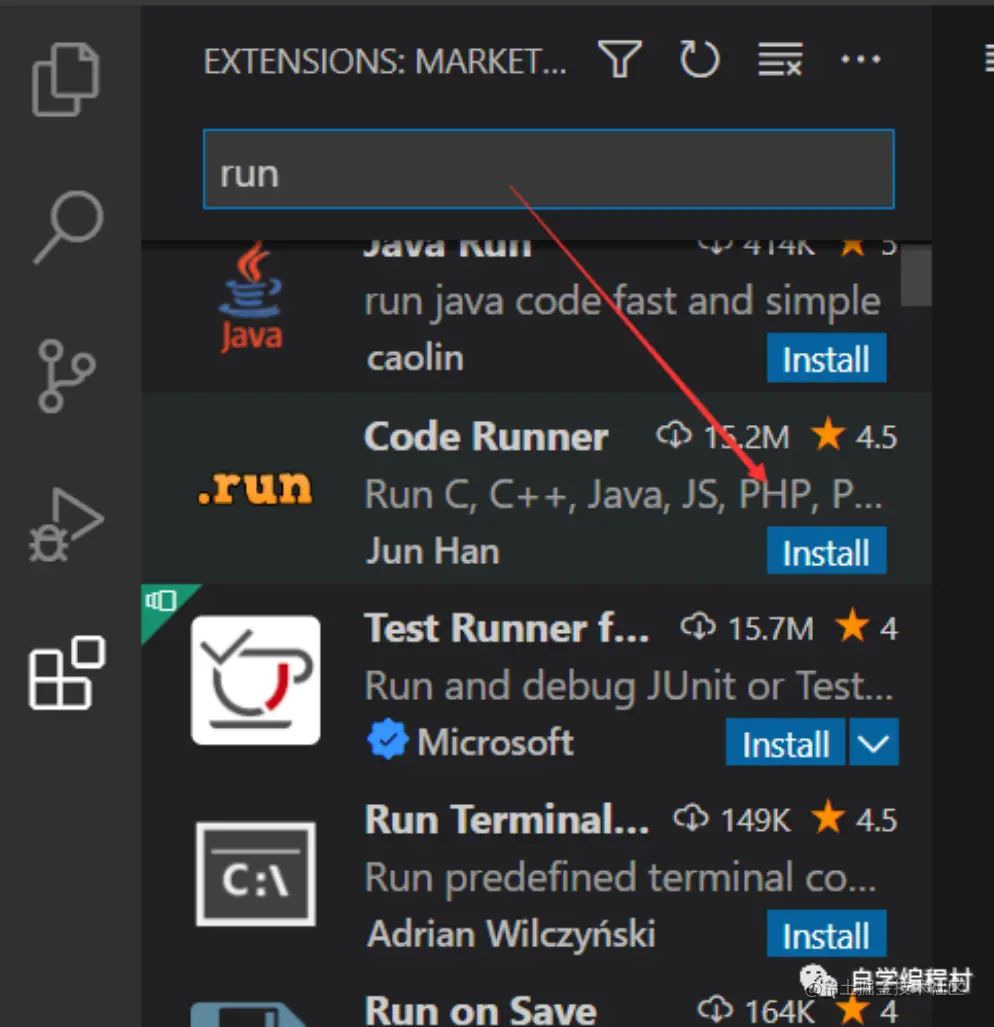Expand the Test Runner install dropdown arrow
The width and height of the screenshot is (994, 1027).
pos(874,742)
